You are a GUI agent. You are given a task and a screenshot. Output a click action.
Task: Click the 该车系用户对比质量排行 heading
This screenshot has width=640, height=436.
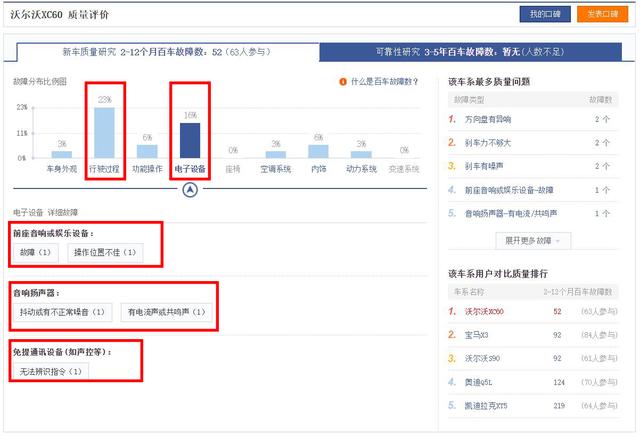[x=498, y=274]
